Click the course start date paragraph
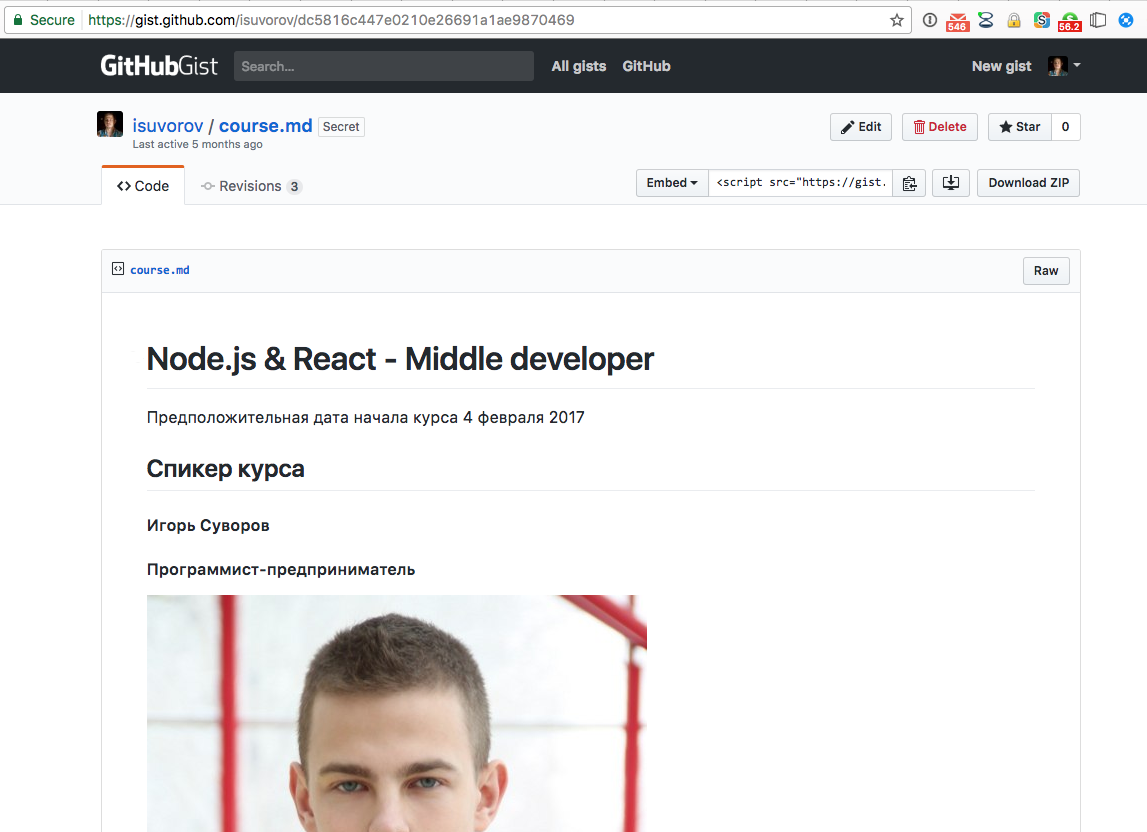The height and width of the screenshot is (832, 1147). coord(366,417)
